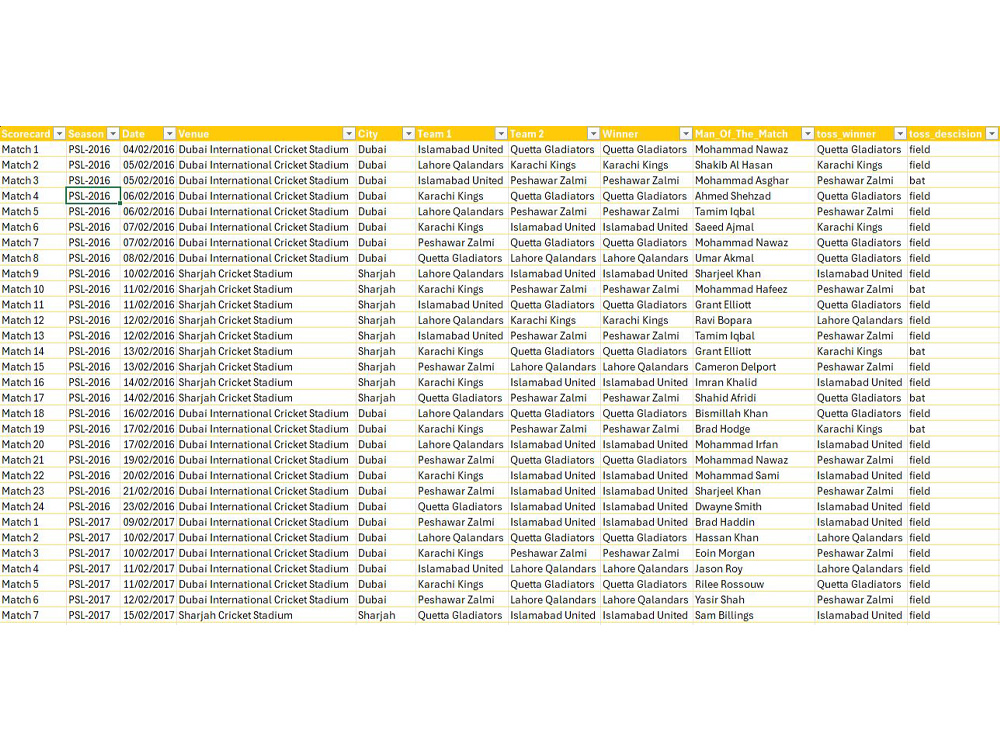
Task: Click the Brad Haddin cell
Action: coord(753,522)
